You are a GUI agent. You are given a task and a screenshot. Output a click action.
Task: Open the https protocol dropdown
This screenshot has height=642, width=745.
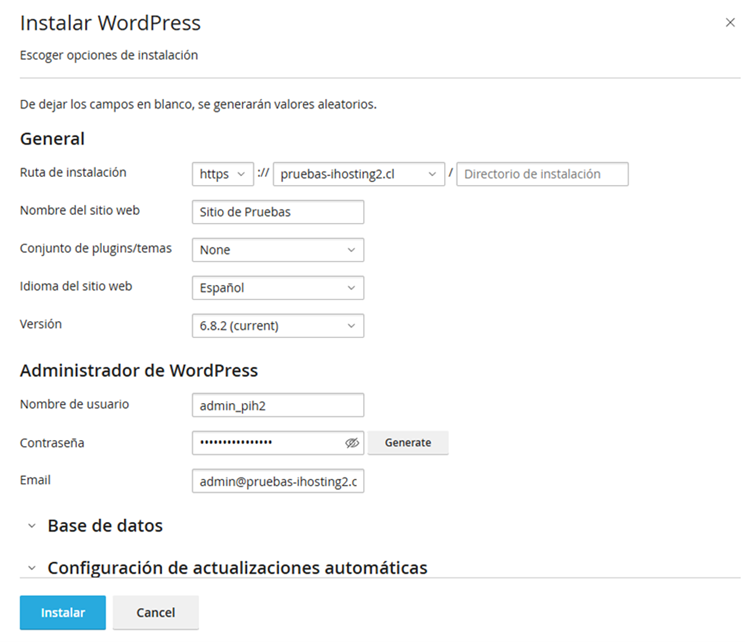[x=222, y=174]
